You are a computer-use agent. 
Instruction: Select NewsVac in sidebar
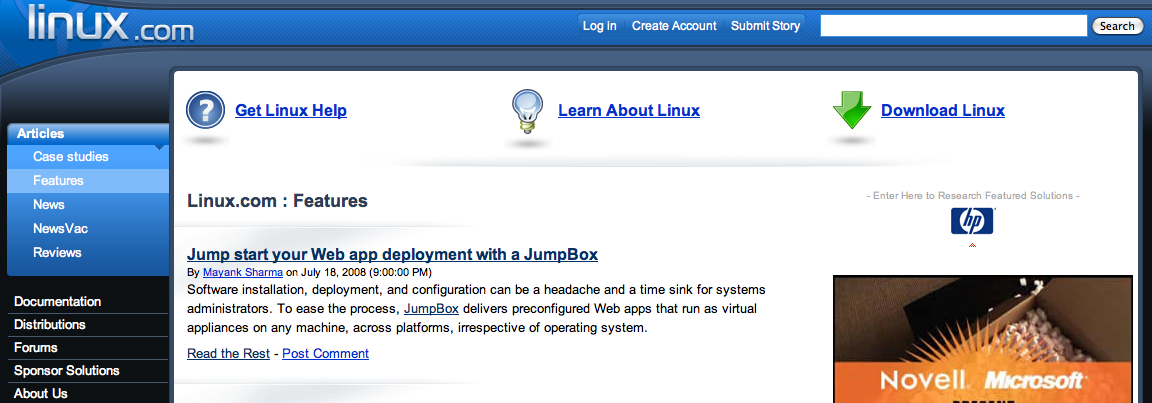88,228
